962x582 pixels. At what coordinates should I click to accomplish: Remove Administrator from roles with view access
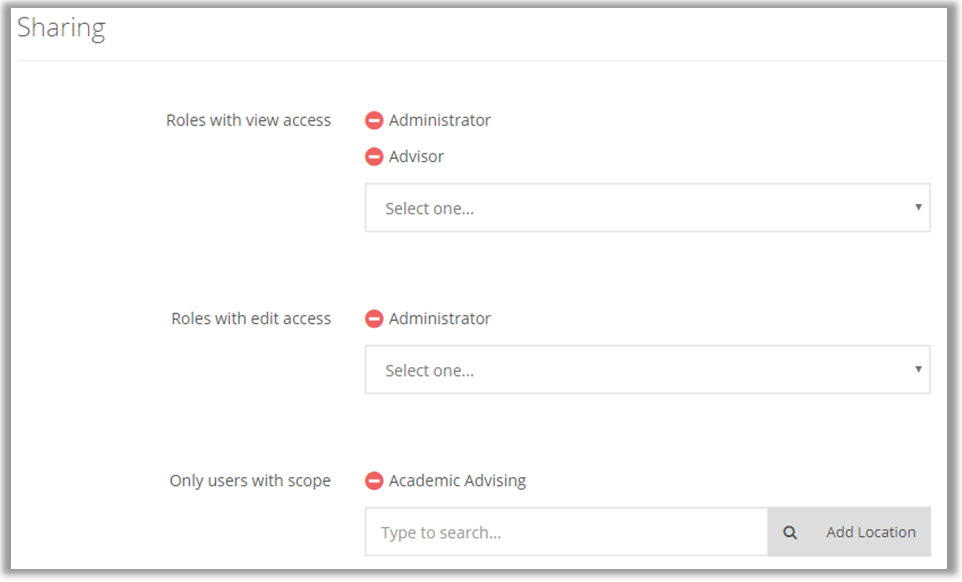tap(374, 121)
